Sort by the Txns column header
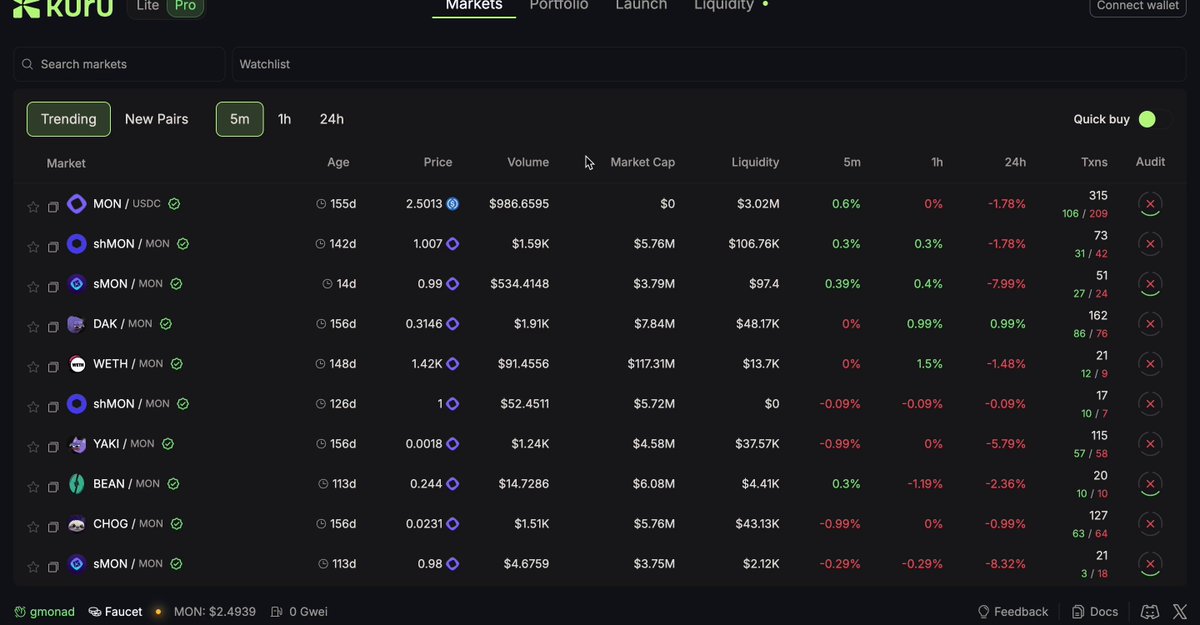 (x=1094, y=162)
